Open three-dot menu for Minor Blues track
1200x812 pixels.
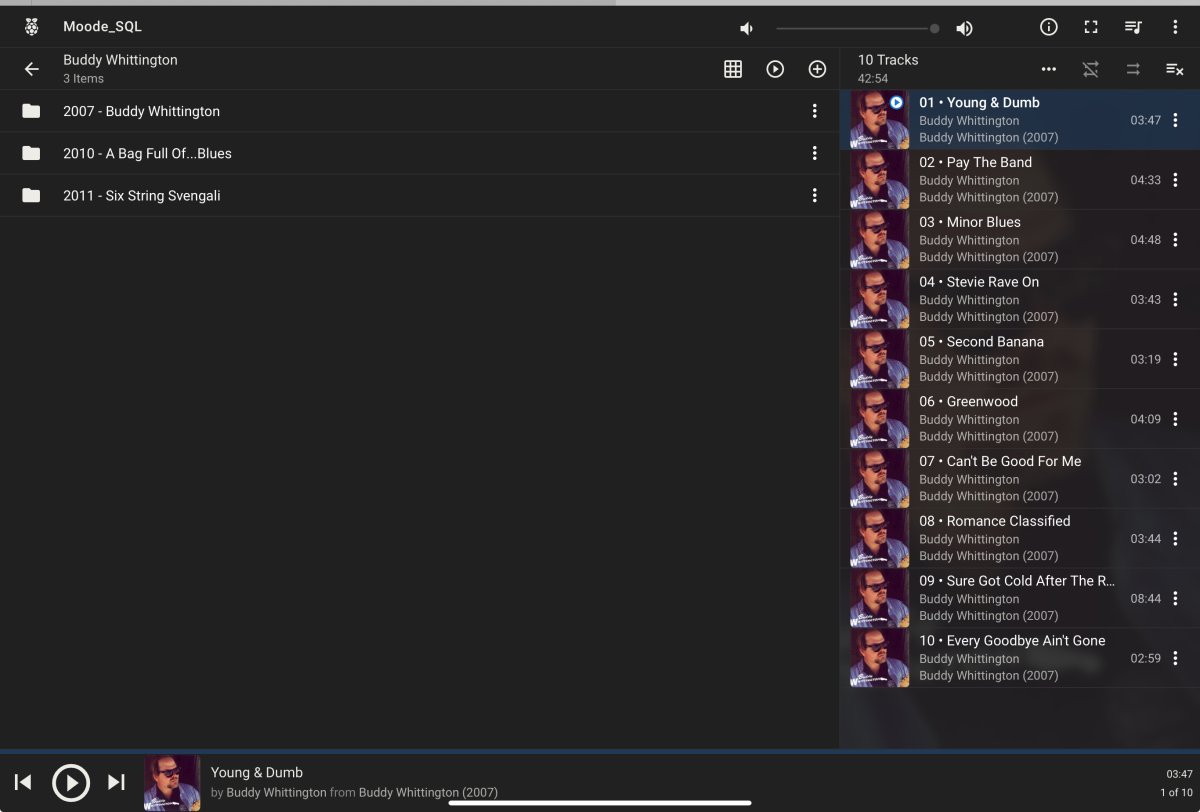pyautogui.click(x=1175, y=240)
